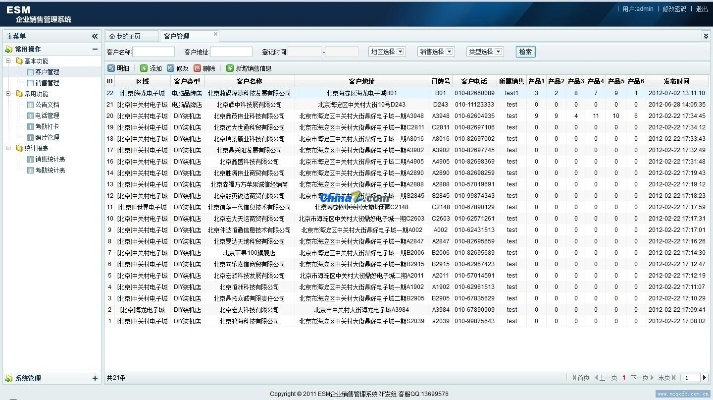The width and height of the screenshot is (713, 400).
Task: Select the table row with ID 1
Action: (407, 321)
